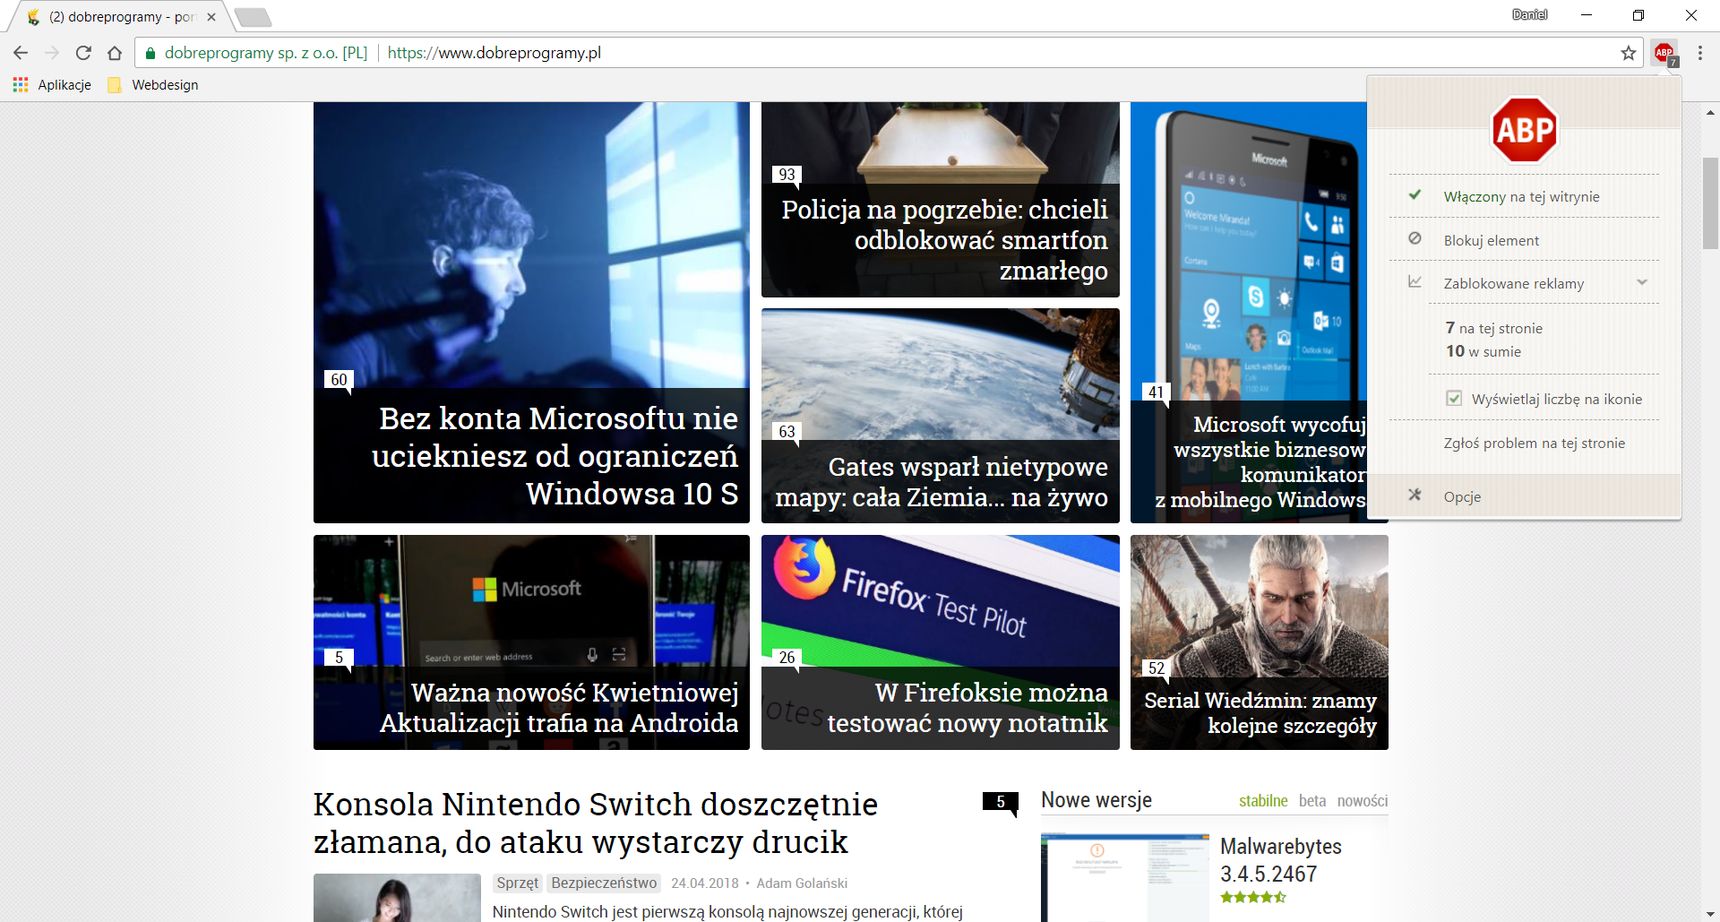Open article Gates wsparł nietypowe mapy
1720x922 pixels.
pyautogui.click(x=941, y=482)
